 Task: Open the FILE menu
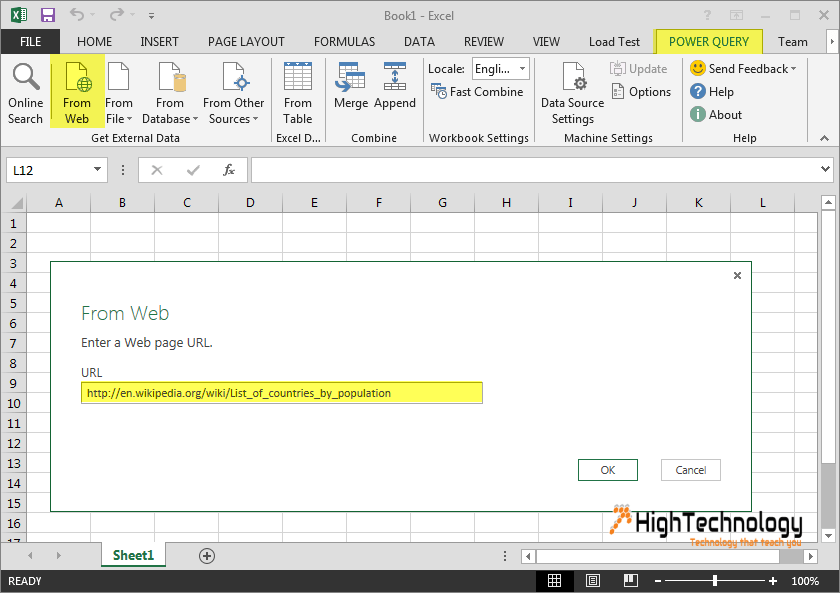(x=30, y=42)
